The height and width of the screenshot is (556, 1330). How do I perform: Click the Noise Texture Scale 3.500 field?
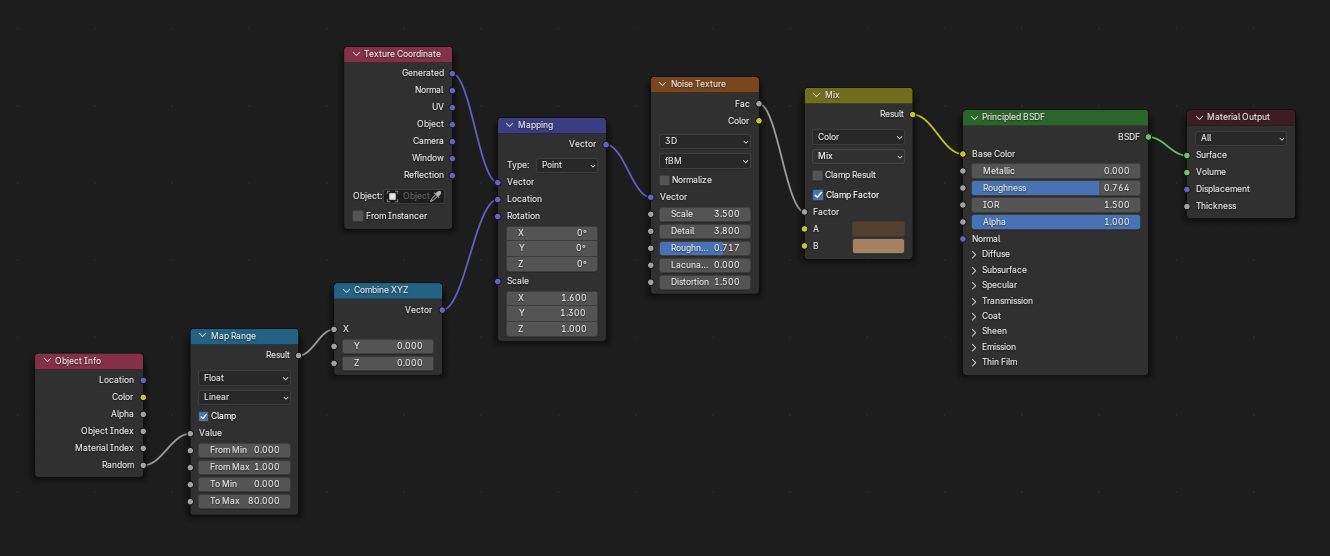point(704,214)
